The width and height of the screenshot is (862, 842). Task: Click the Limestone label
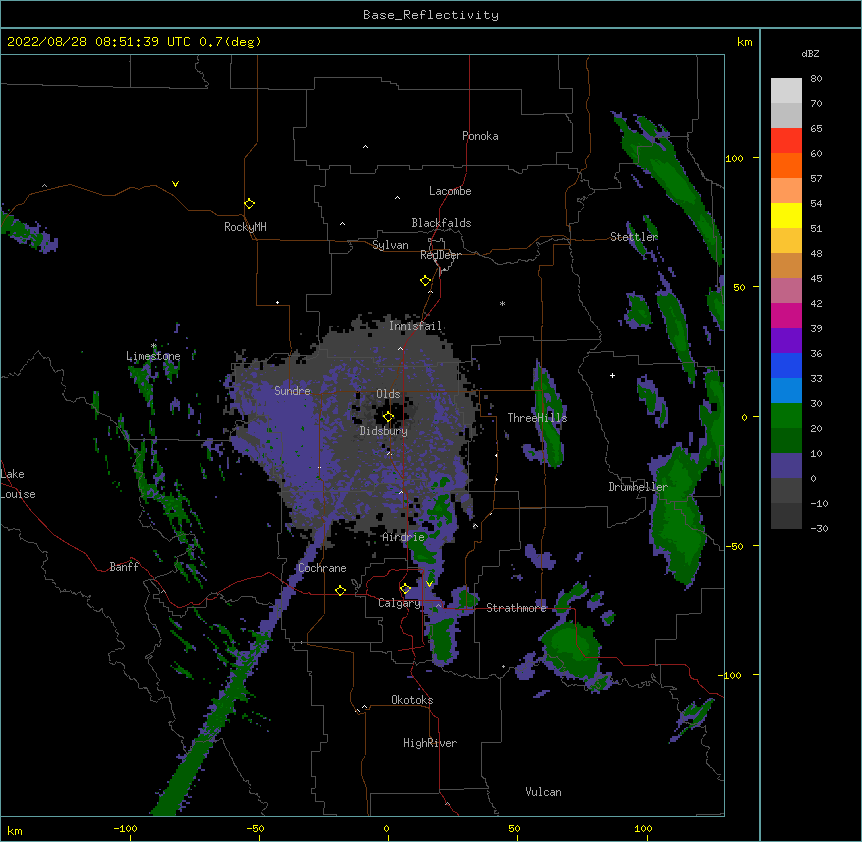153,356
